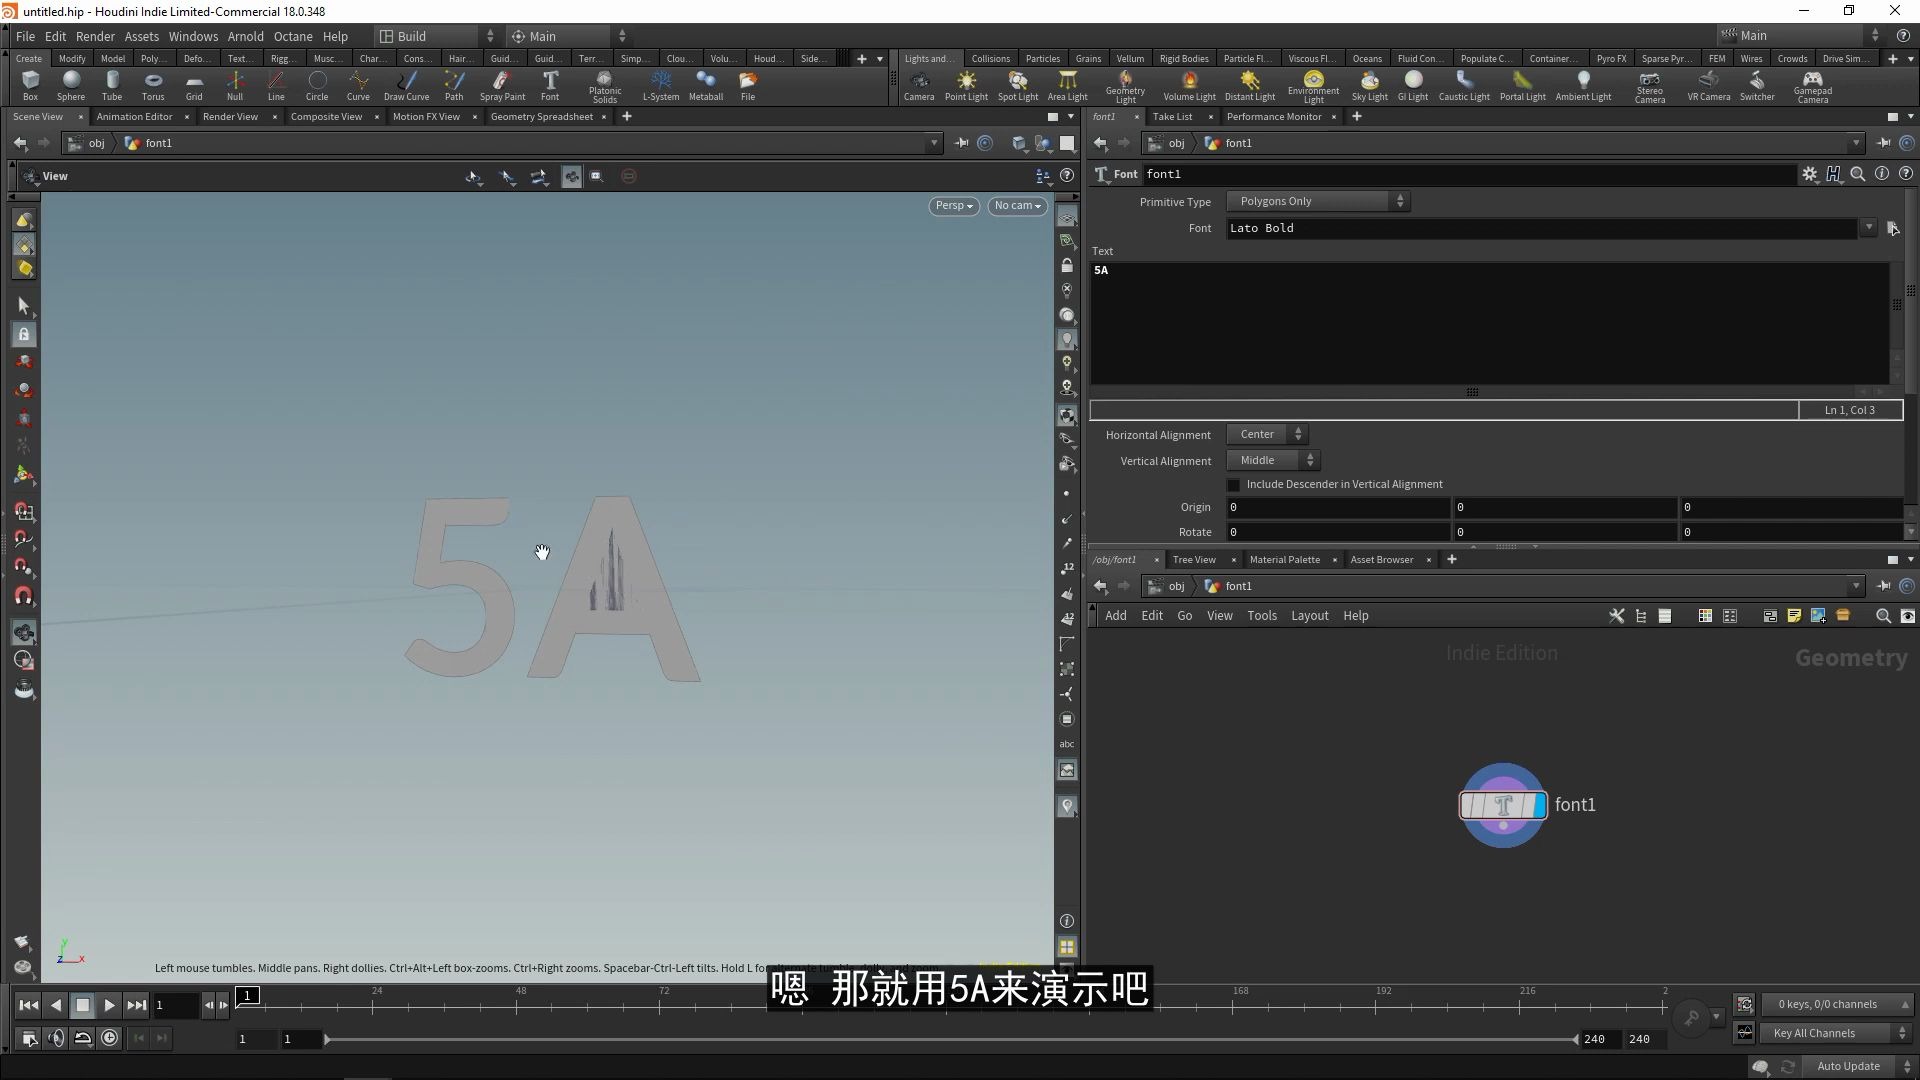Toggle Auto Update mode at bottom right
The image size is (1920, 1080).
(1848, 1066)
